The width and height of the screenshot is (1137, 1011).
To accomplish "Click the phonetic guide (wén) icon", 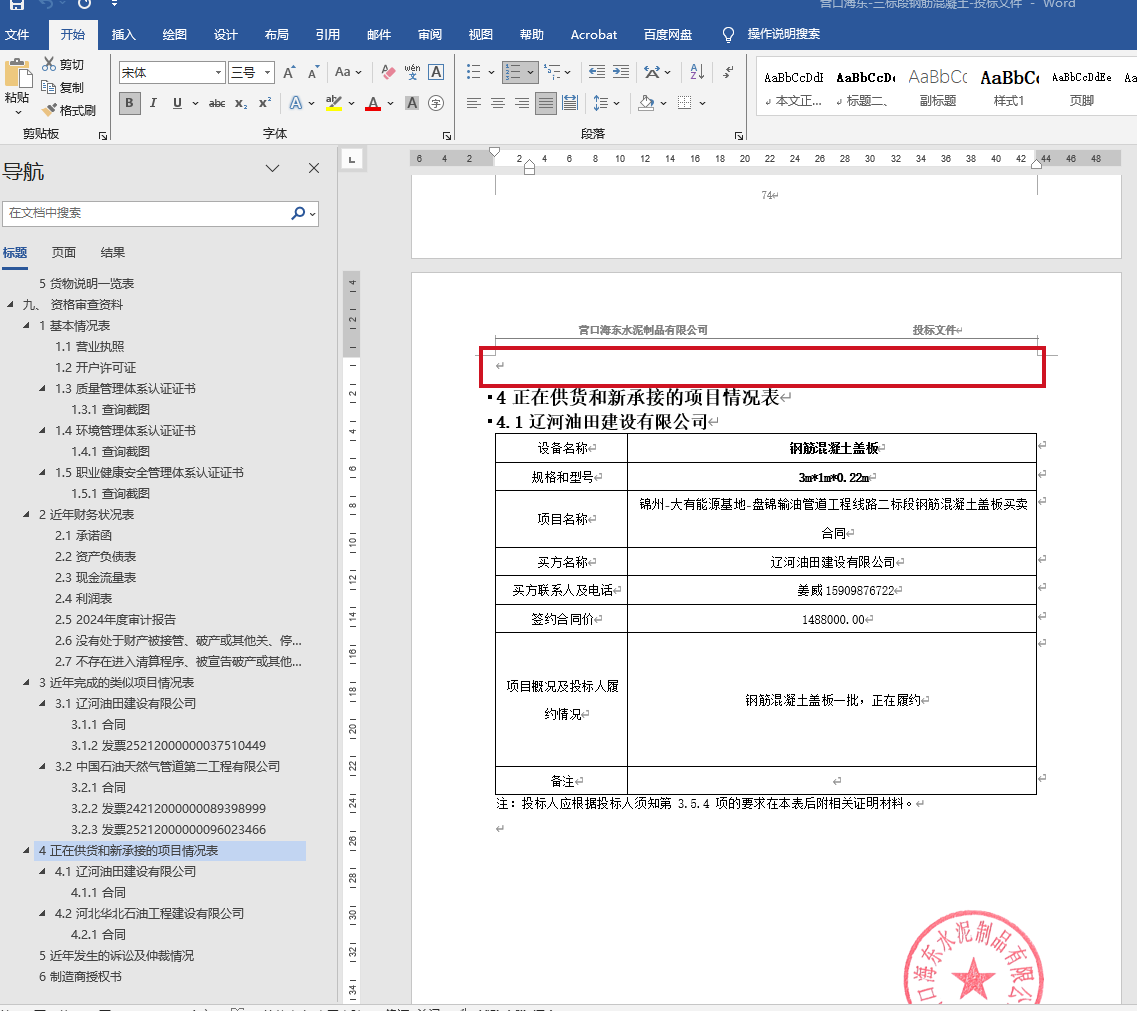I will (x=412, y=73).
